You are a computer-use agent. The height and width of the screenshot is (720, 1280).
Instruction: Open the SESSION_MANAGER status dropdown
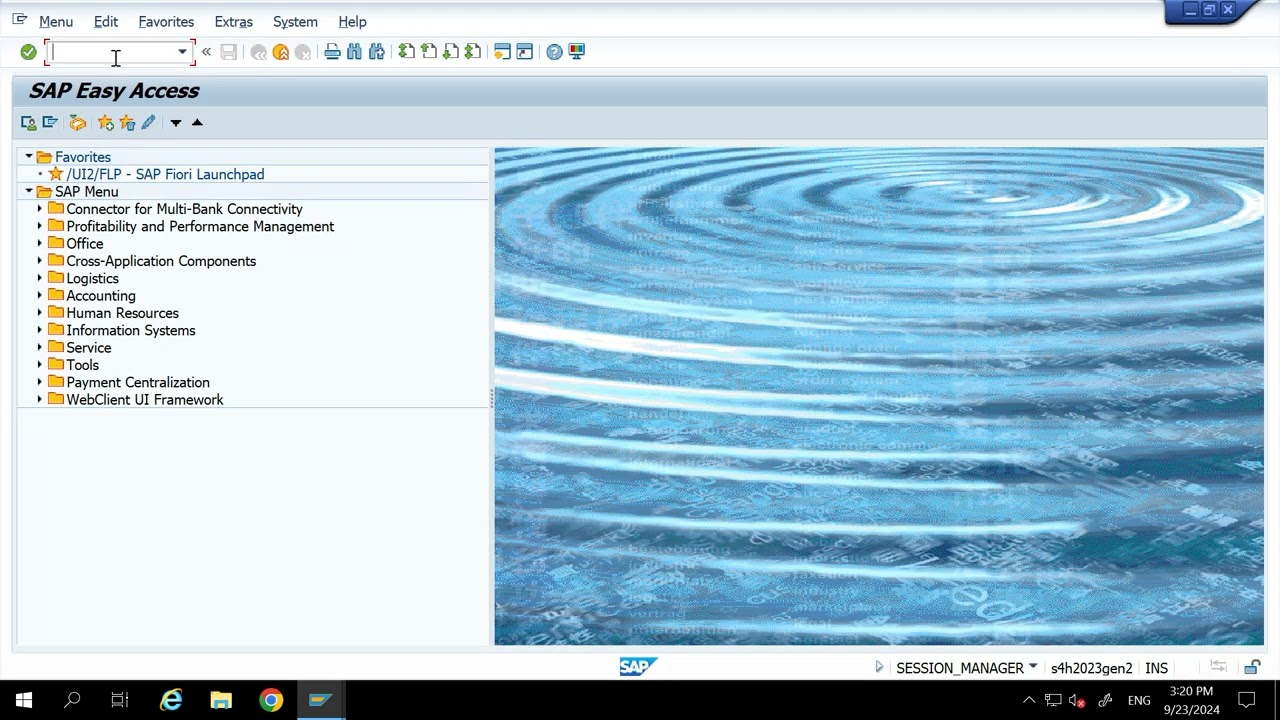1033,667
